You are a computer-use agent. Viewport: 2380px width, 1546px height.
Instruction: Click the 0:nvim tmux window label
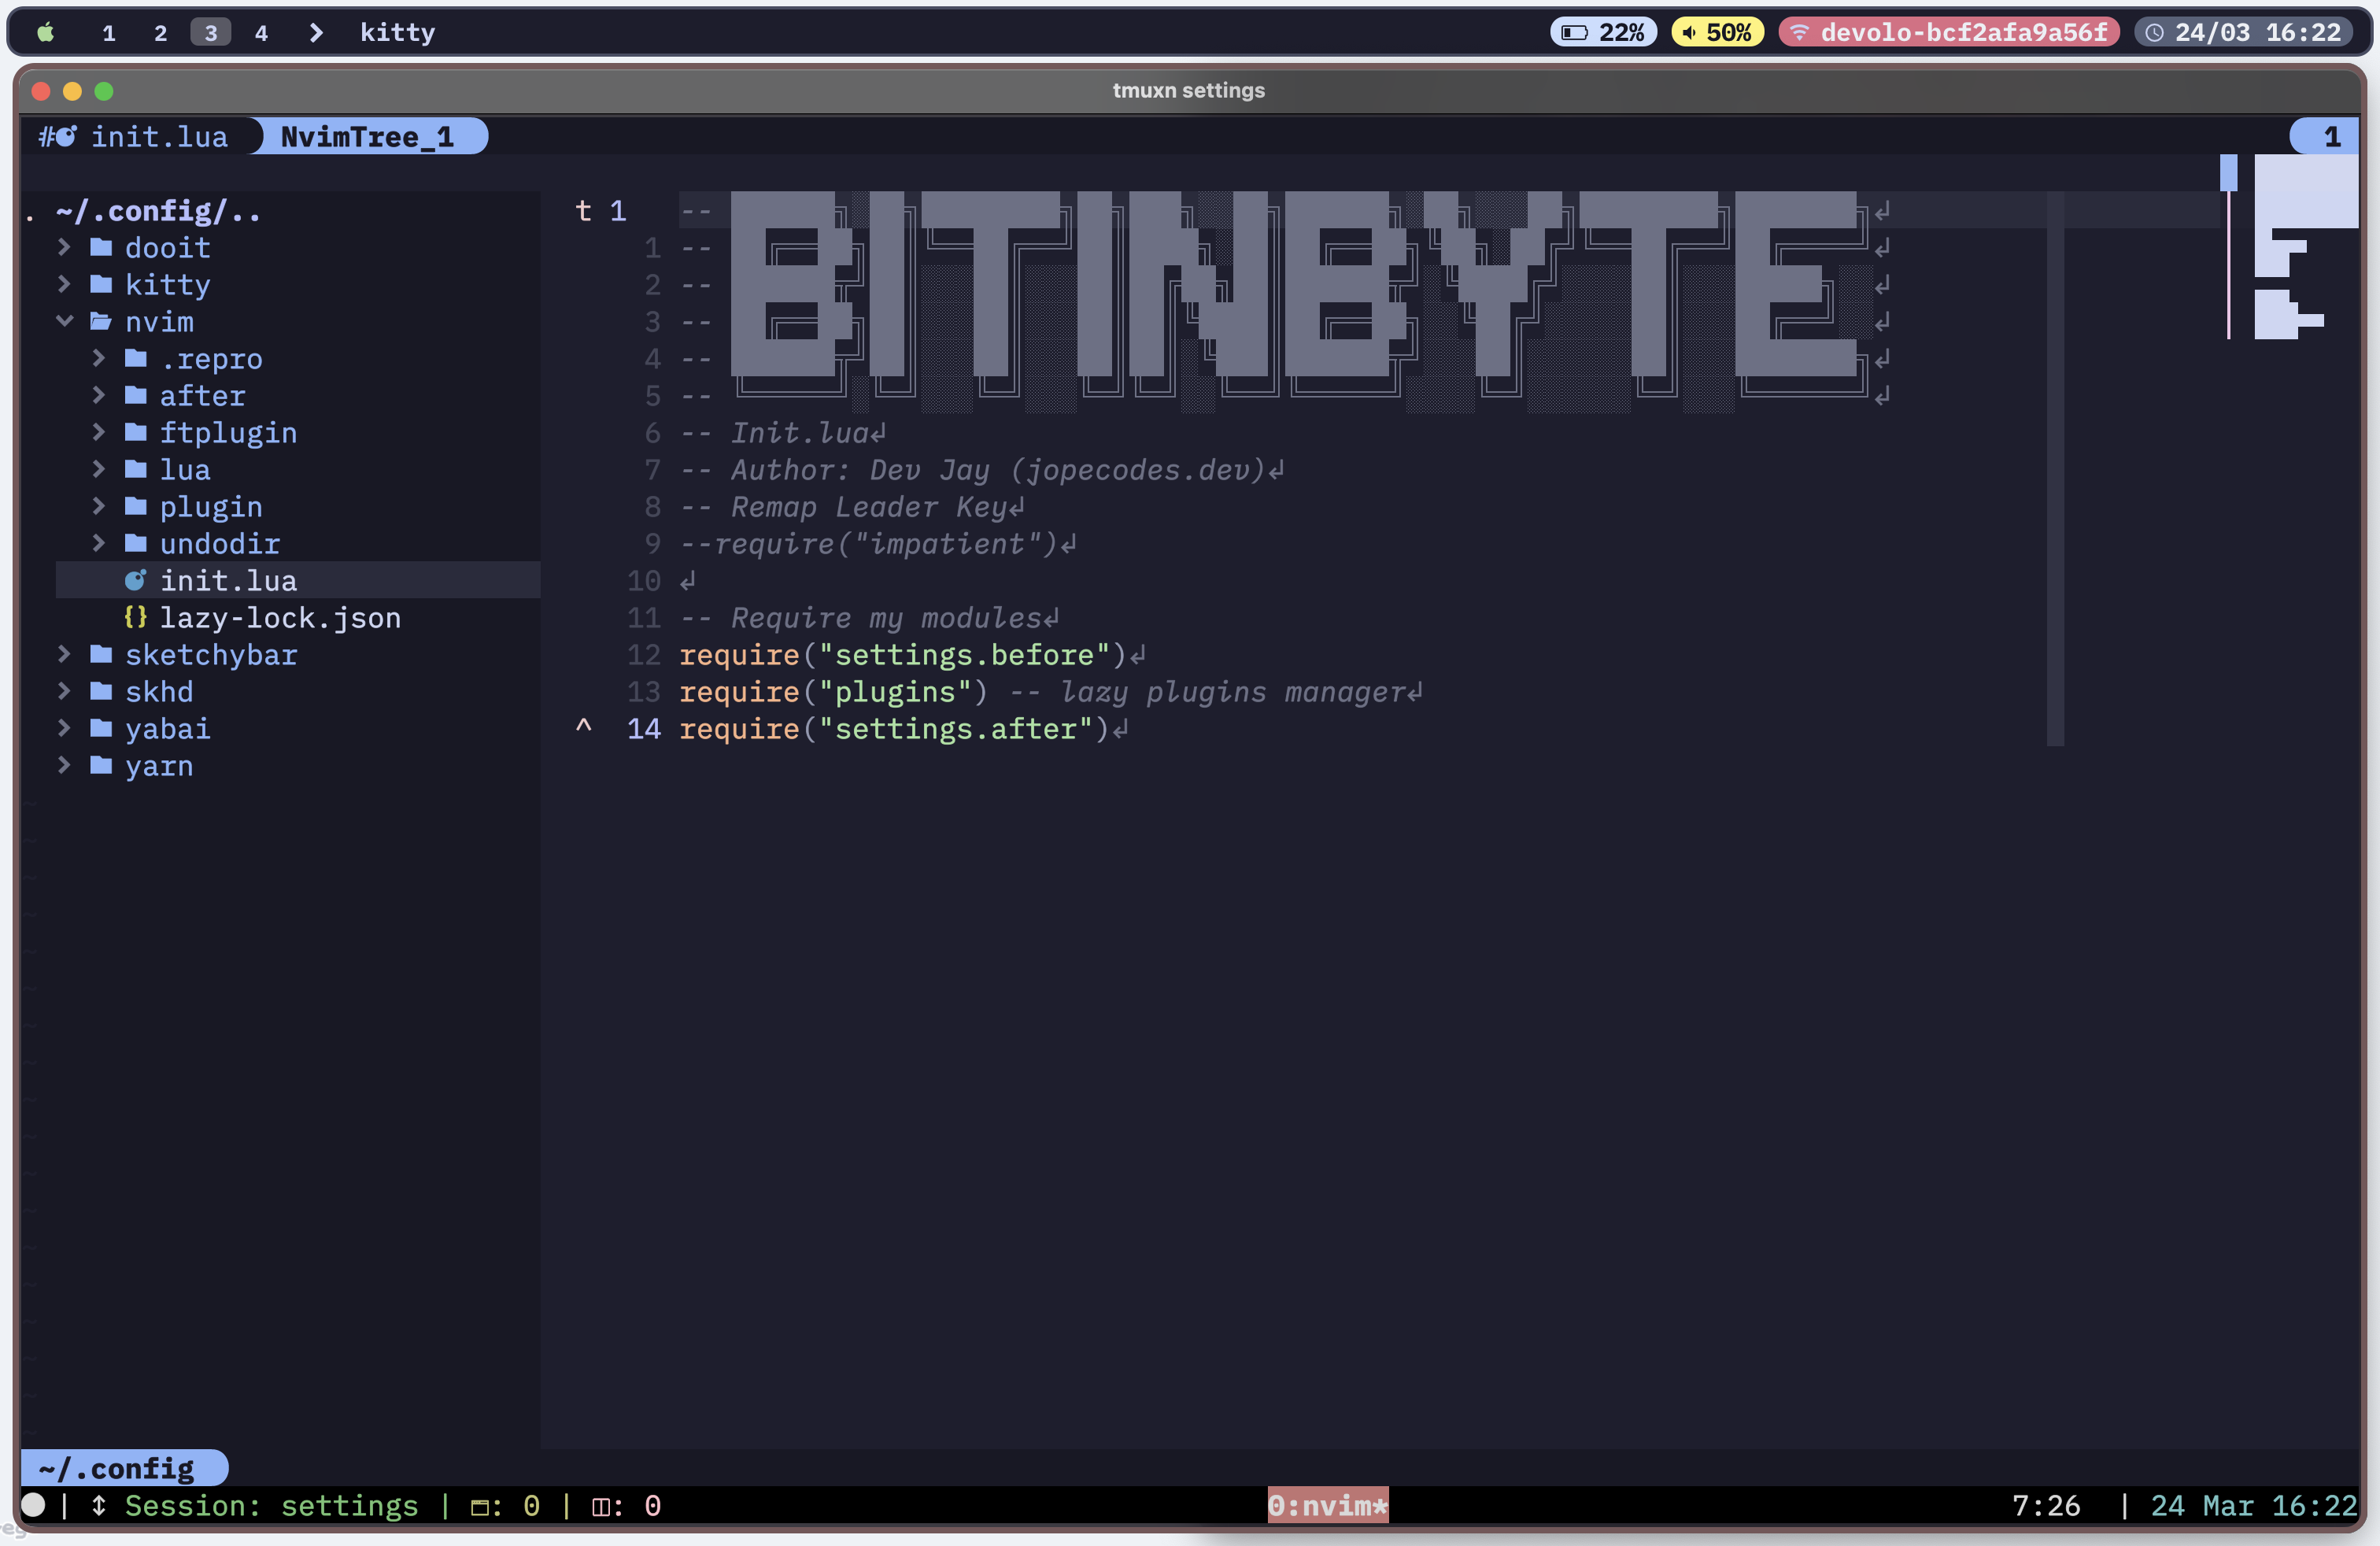[x=1327, y=1505]
